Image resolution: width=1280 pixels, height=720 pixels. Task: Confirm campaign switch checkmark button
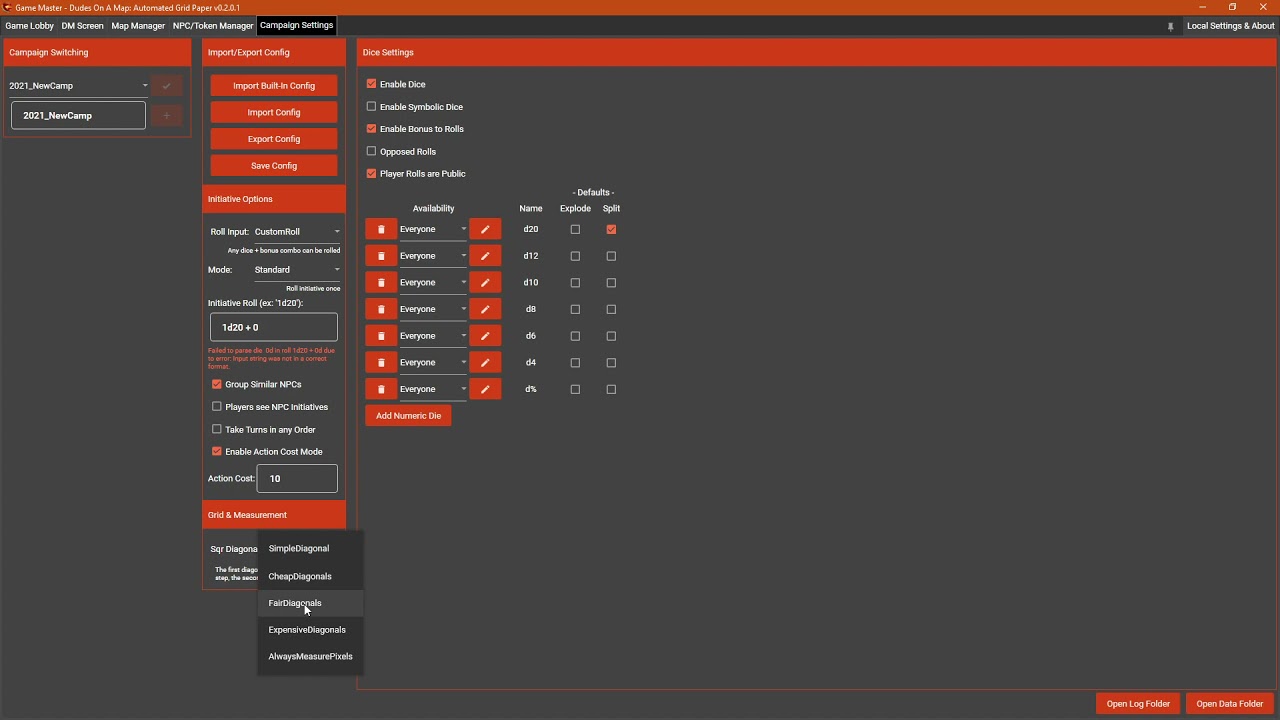click(x=166, y=86)
